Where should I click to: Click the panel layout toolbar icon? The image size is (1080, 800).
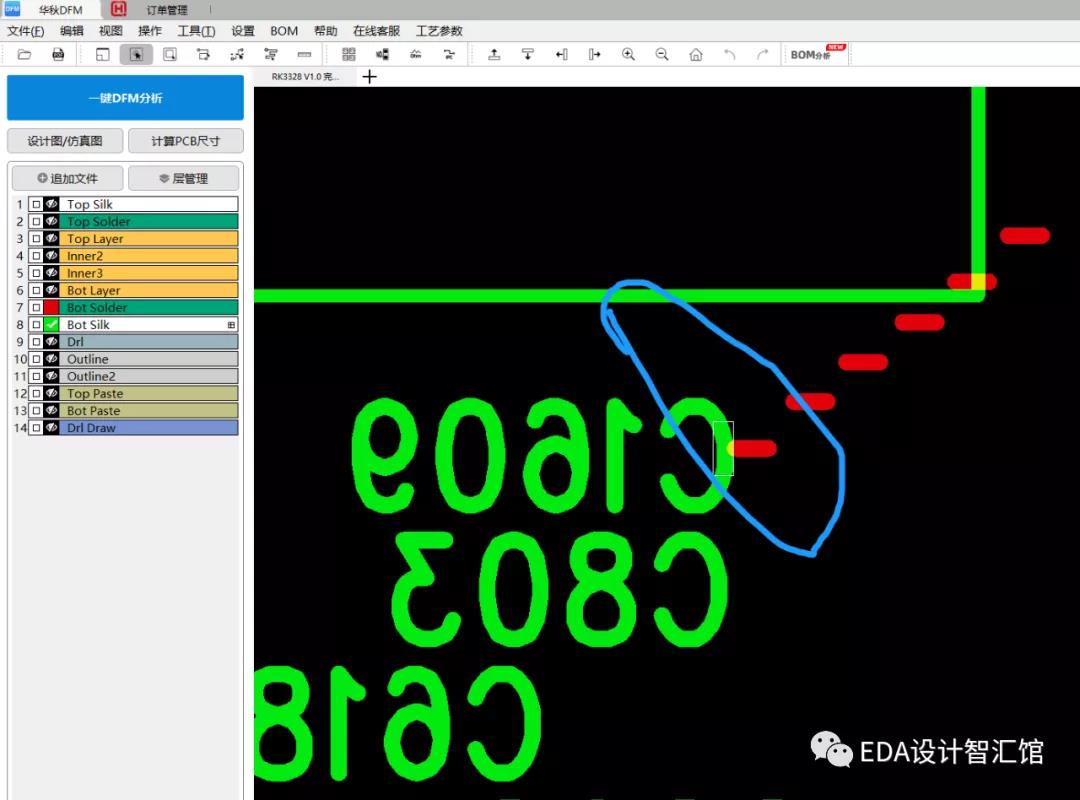click(x=103, y=54)
